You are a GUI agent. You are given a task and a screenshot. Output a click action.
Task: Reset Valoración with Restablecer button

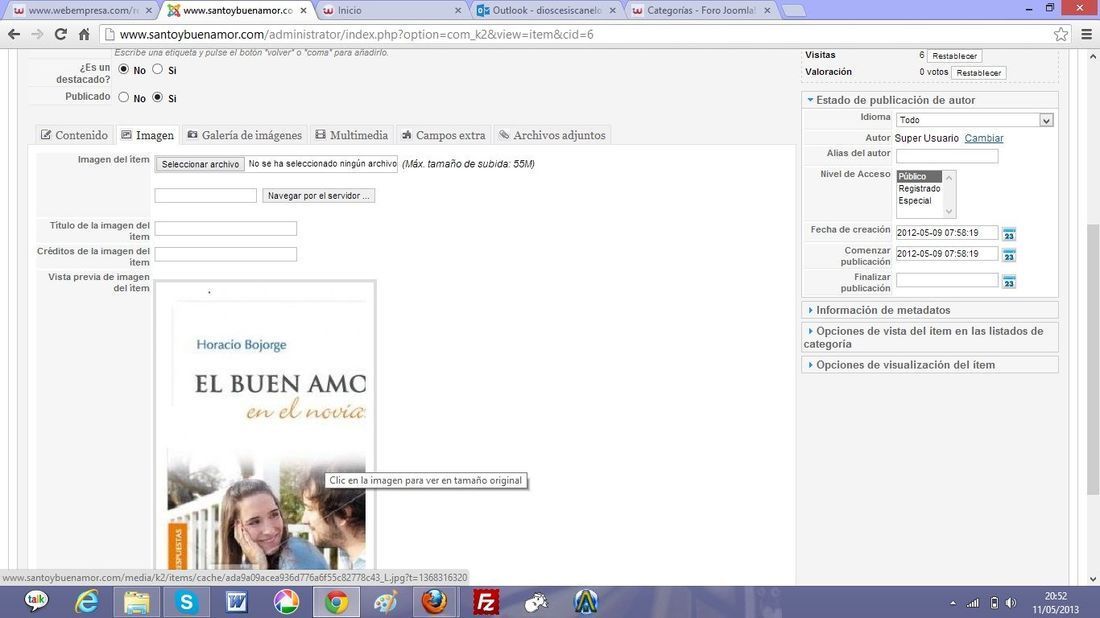tap(979, 73)
